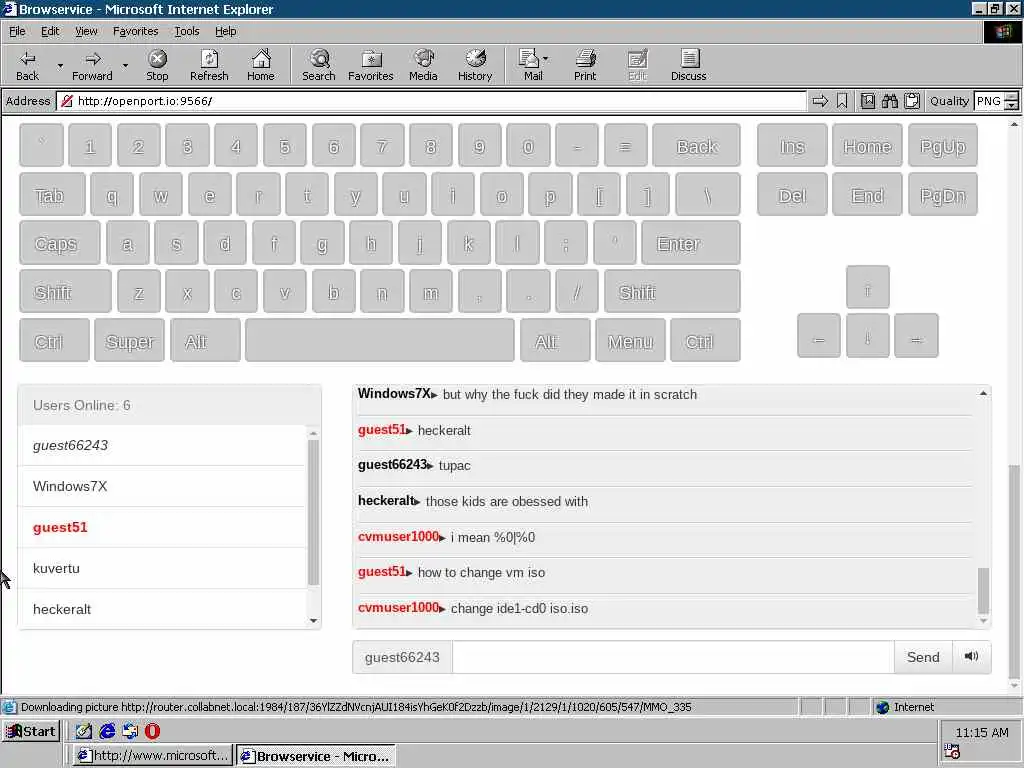Open the Search toolbar pane
This screenshot has width=1024, height=768.
coord(319,65)
